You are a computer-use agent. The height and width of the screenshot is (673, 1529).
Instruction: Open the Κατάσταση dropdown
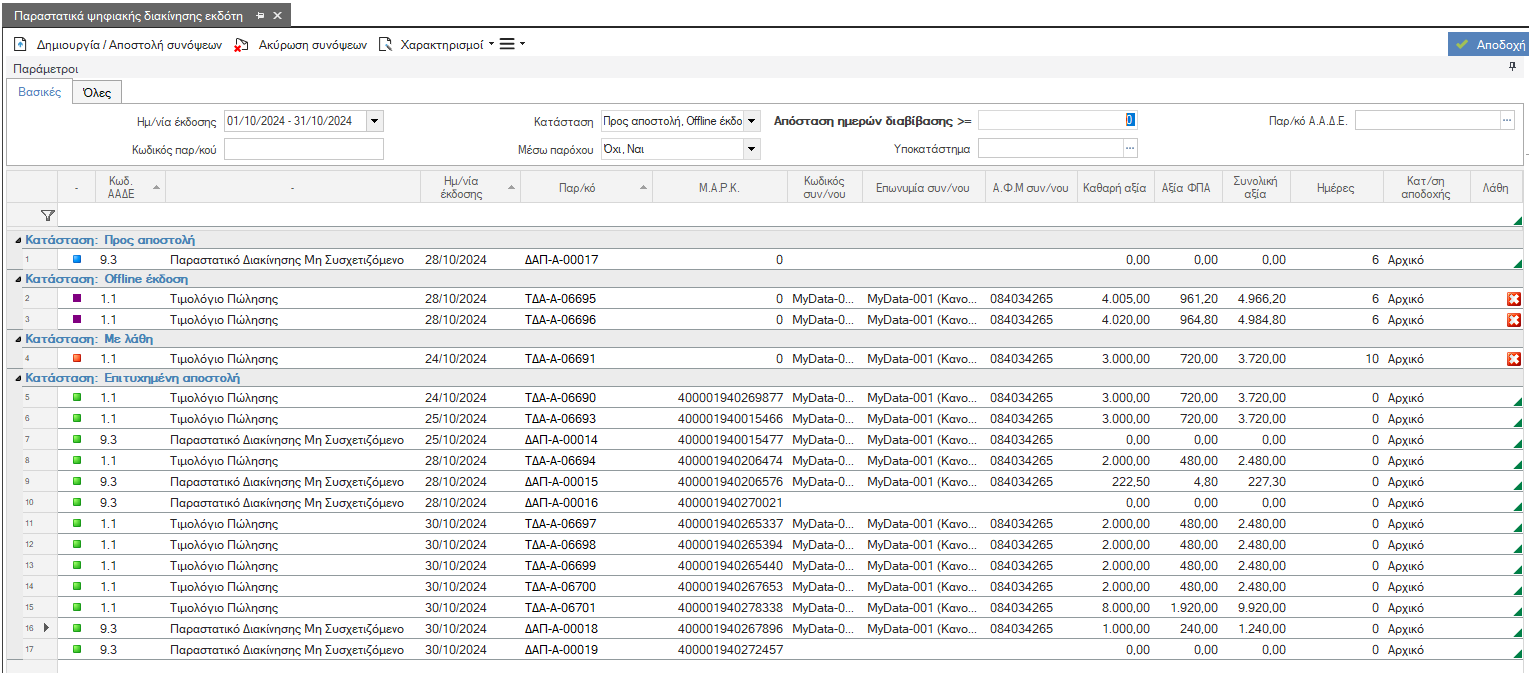click(x=752, y=121)
